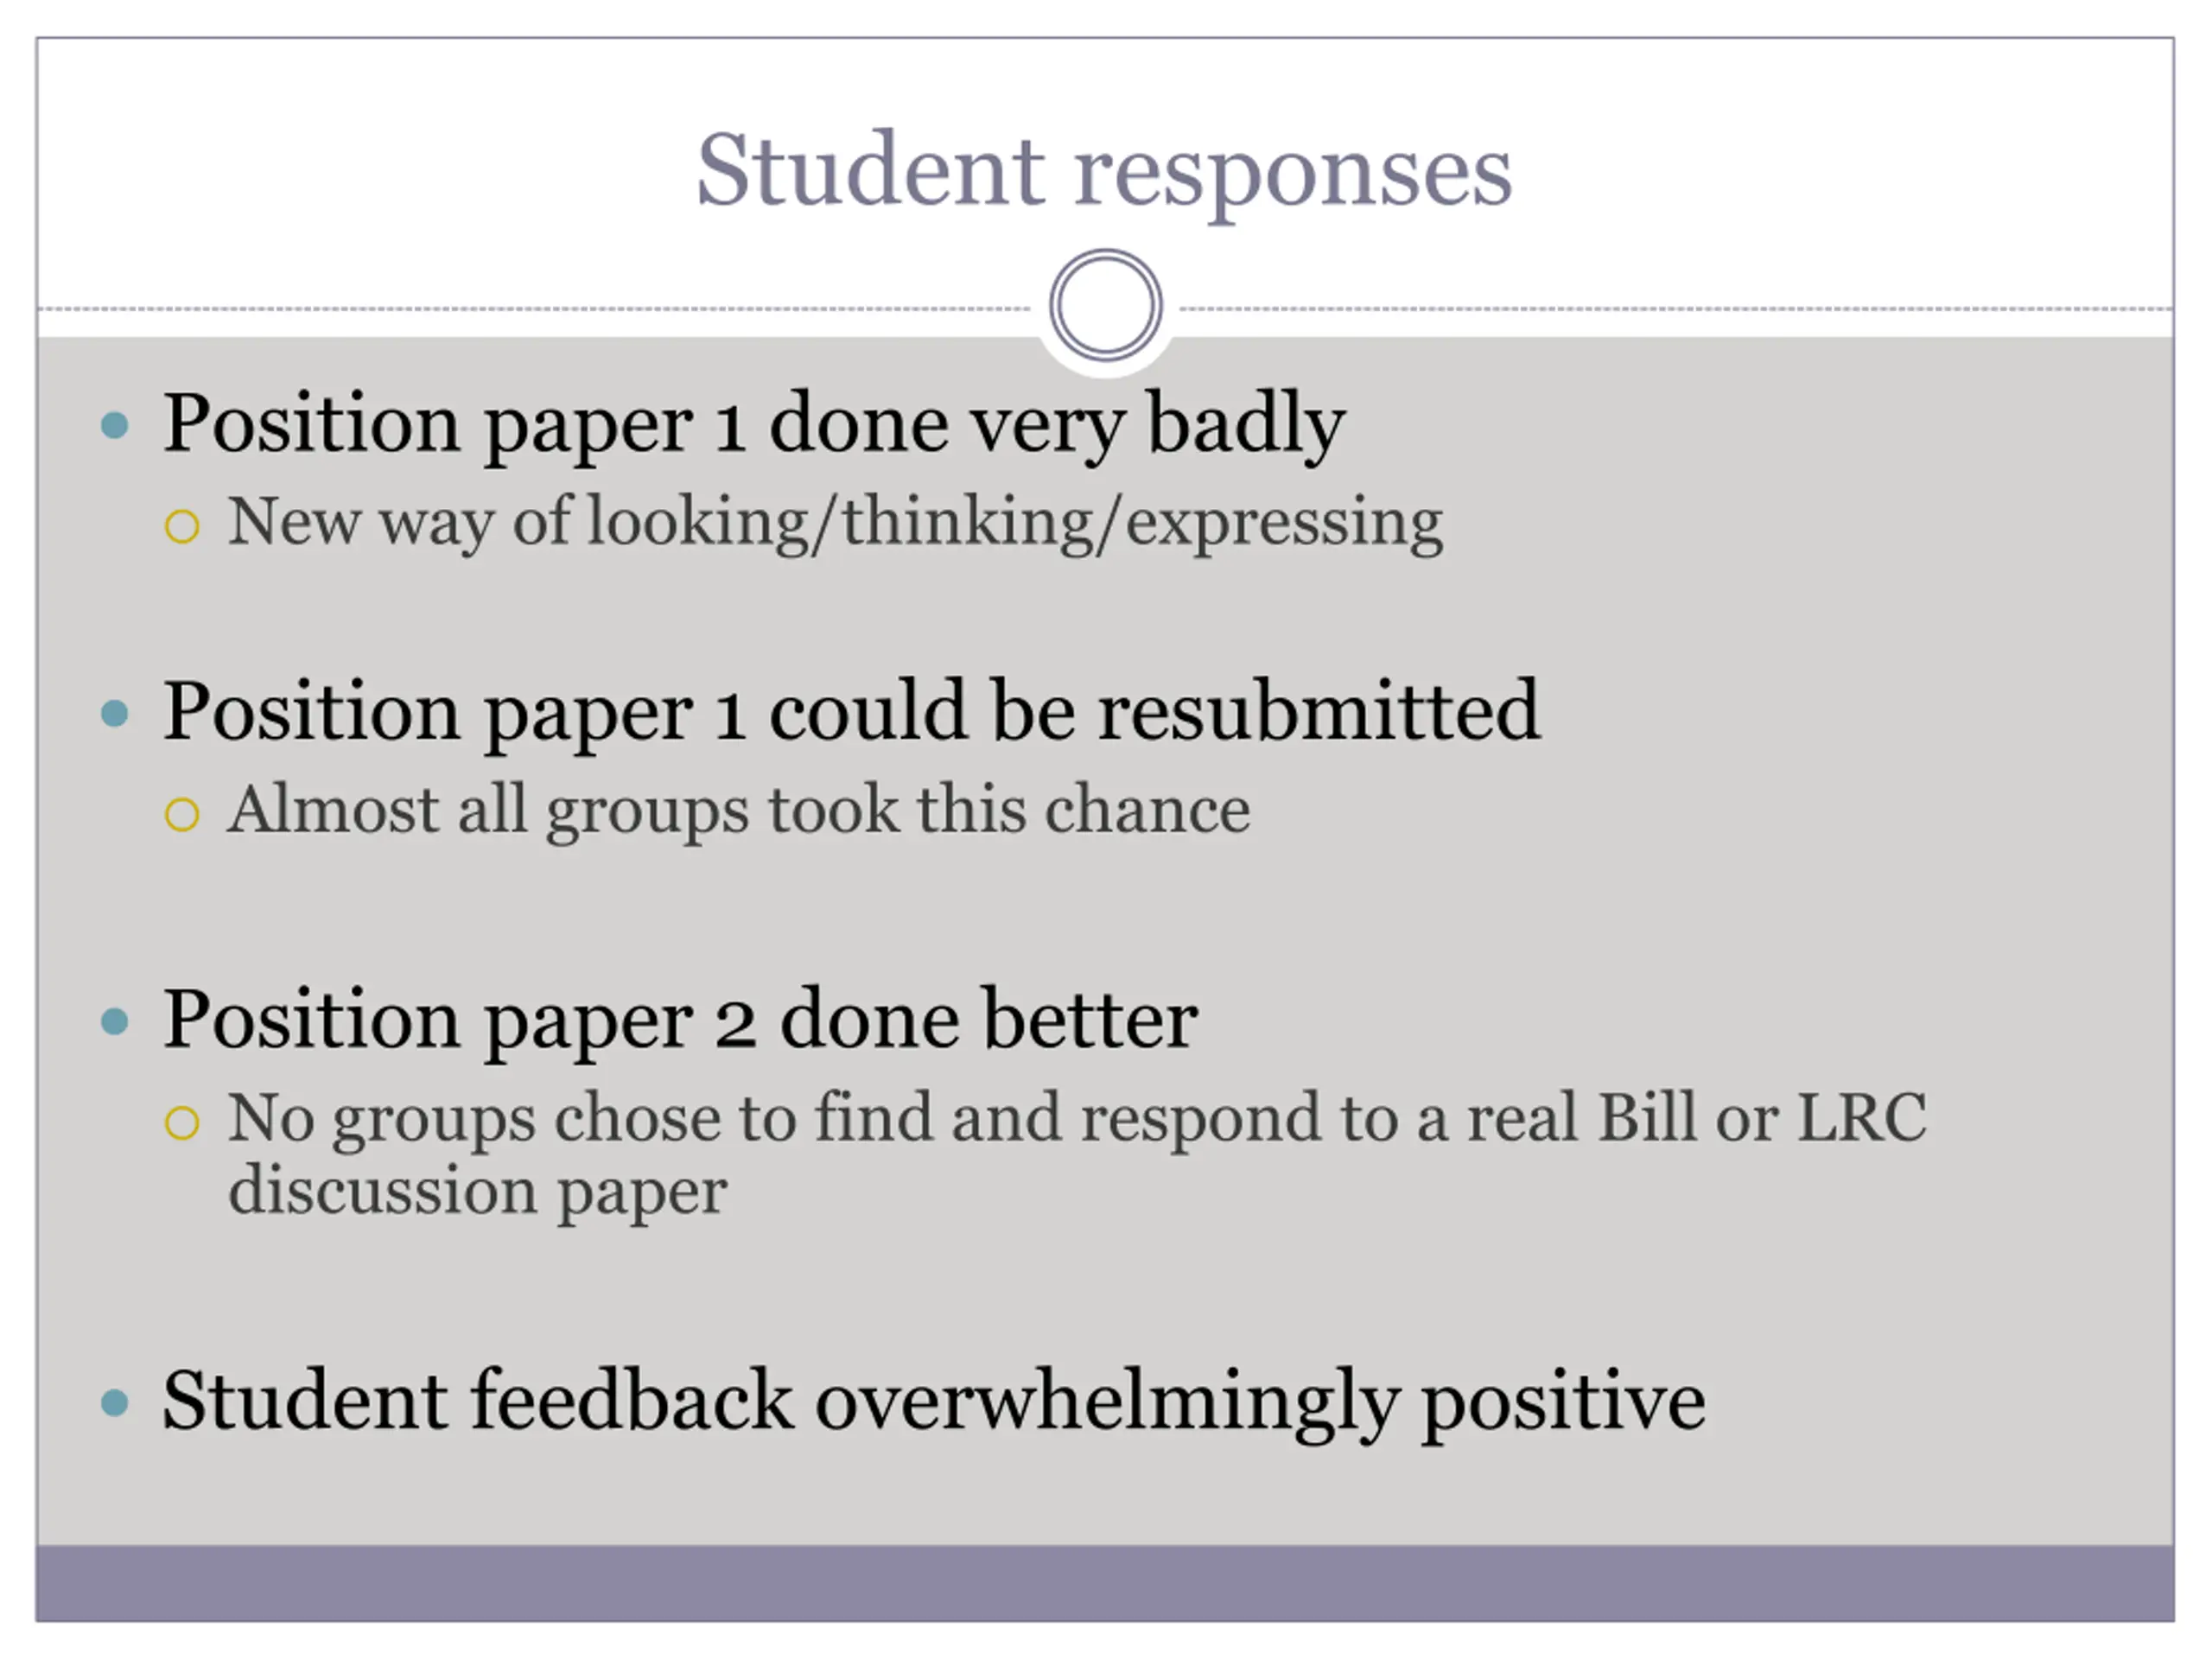Screen dimensions: 2212x1659
Task: Click the words "discussion paper" on the wrapped line
Action: pyautogui.click(x=478, y=1190)
